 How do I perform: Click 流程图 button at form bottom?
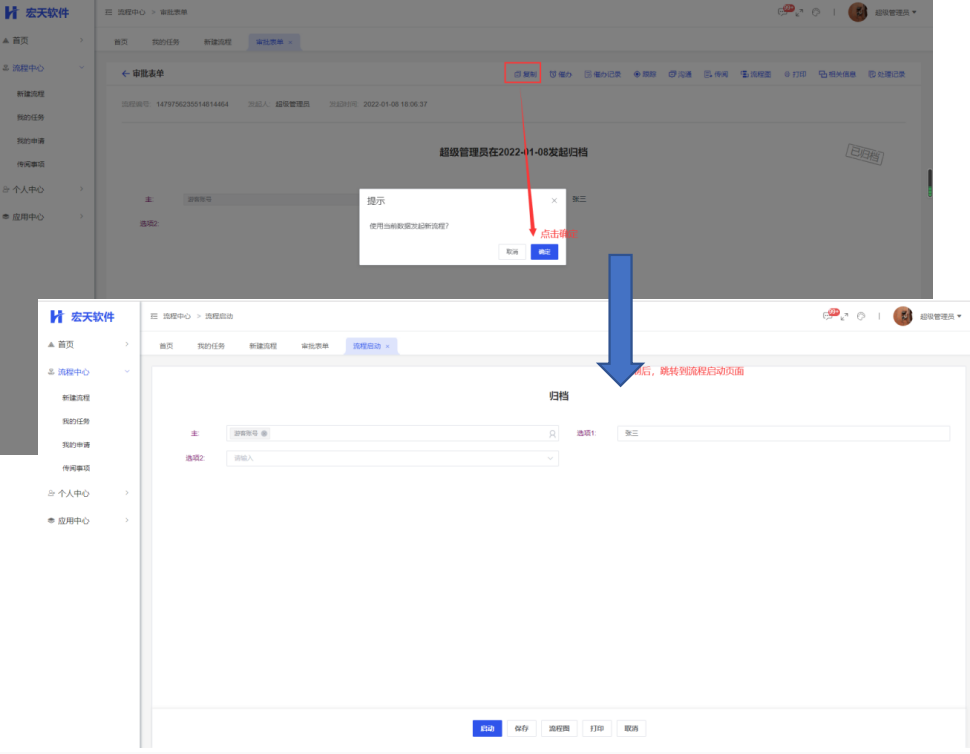559,729
